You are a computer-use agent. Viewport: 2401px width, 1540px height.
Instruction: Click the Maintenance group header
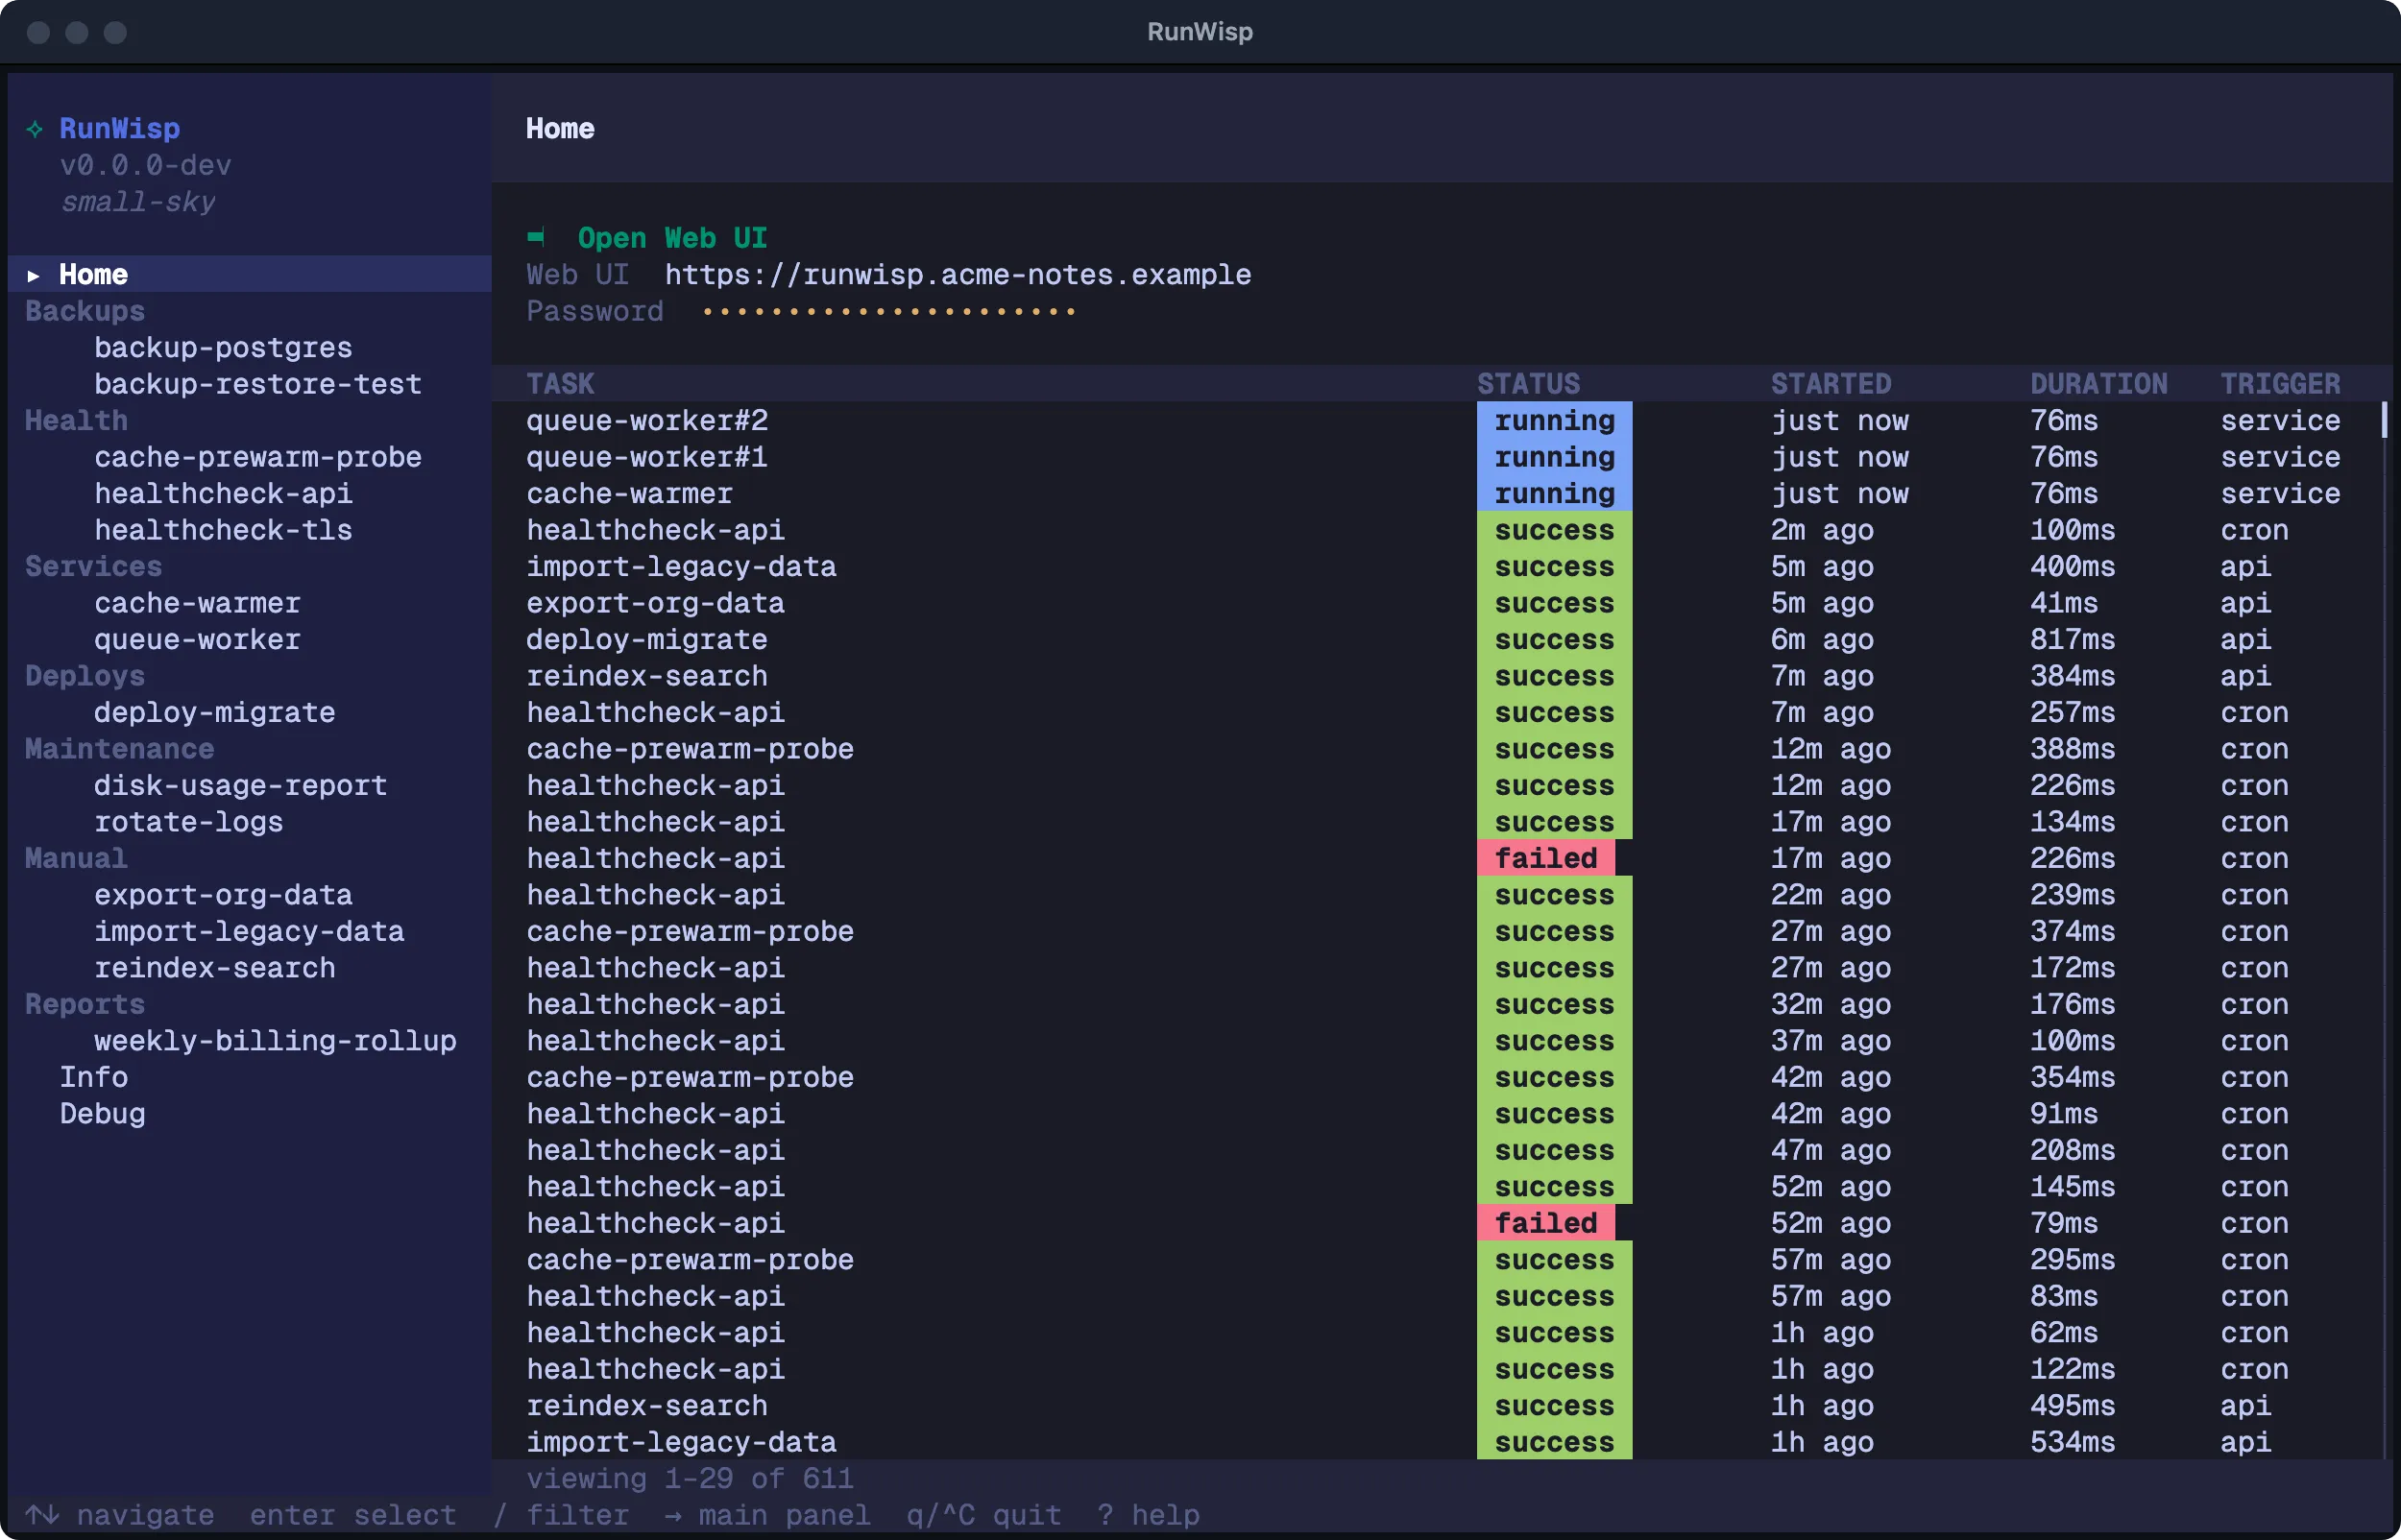pos(119,749)
